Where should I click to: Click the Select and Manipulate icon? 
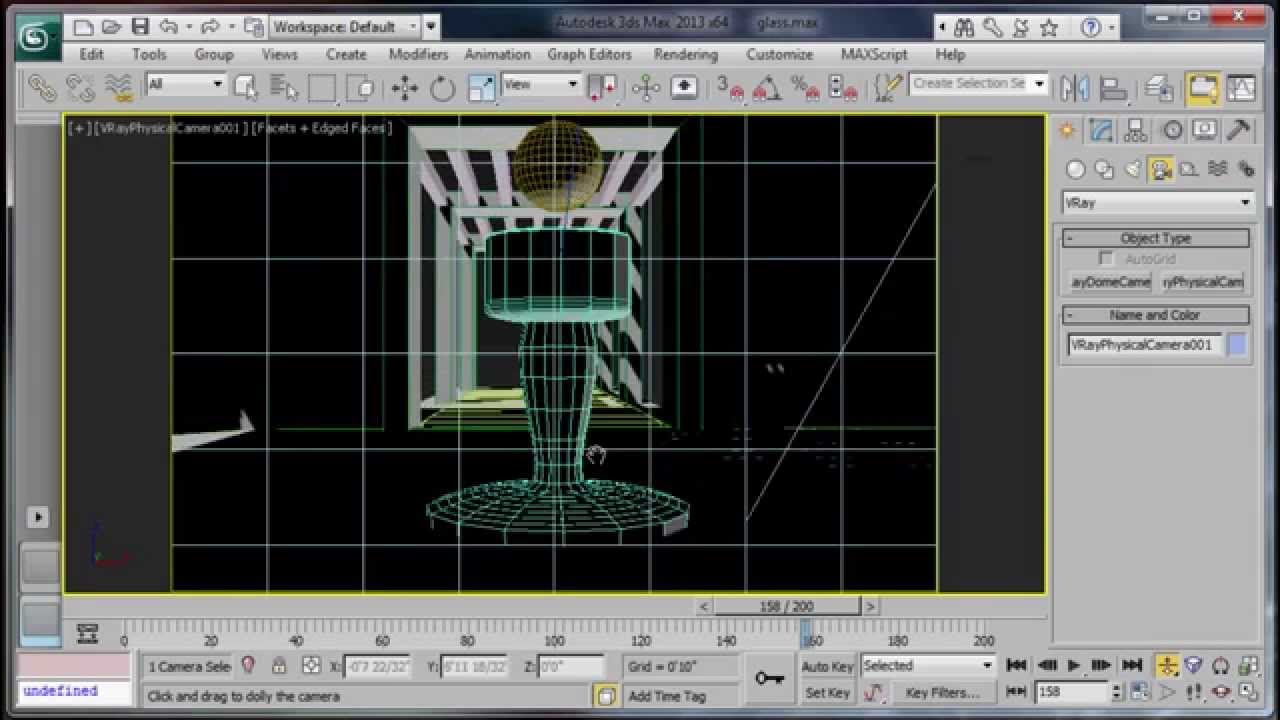pos(646,89)
